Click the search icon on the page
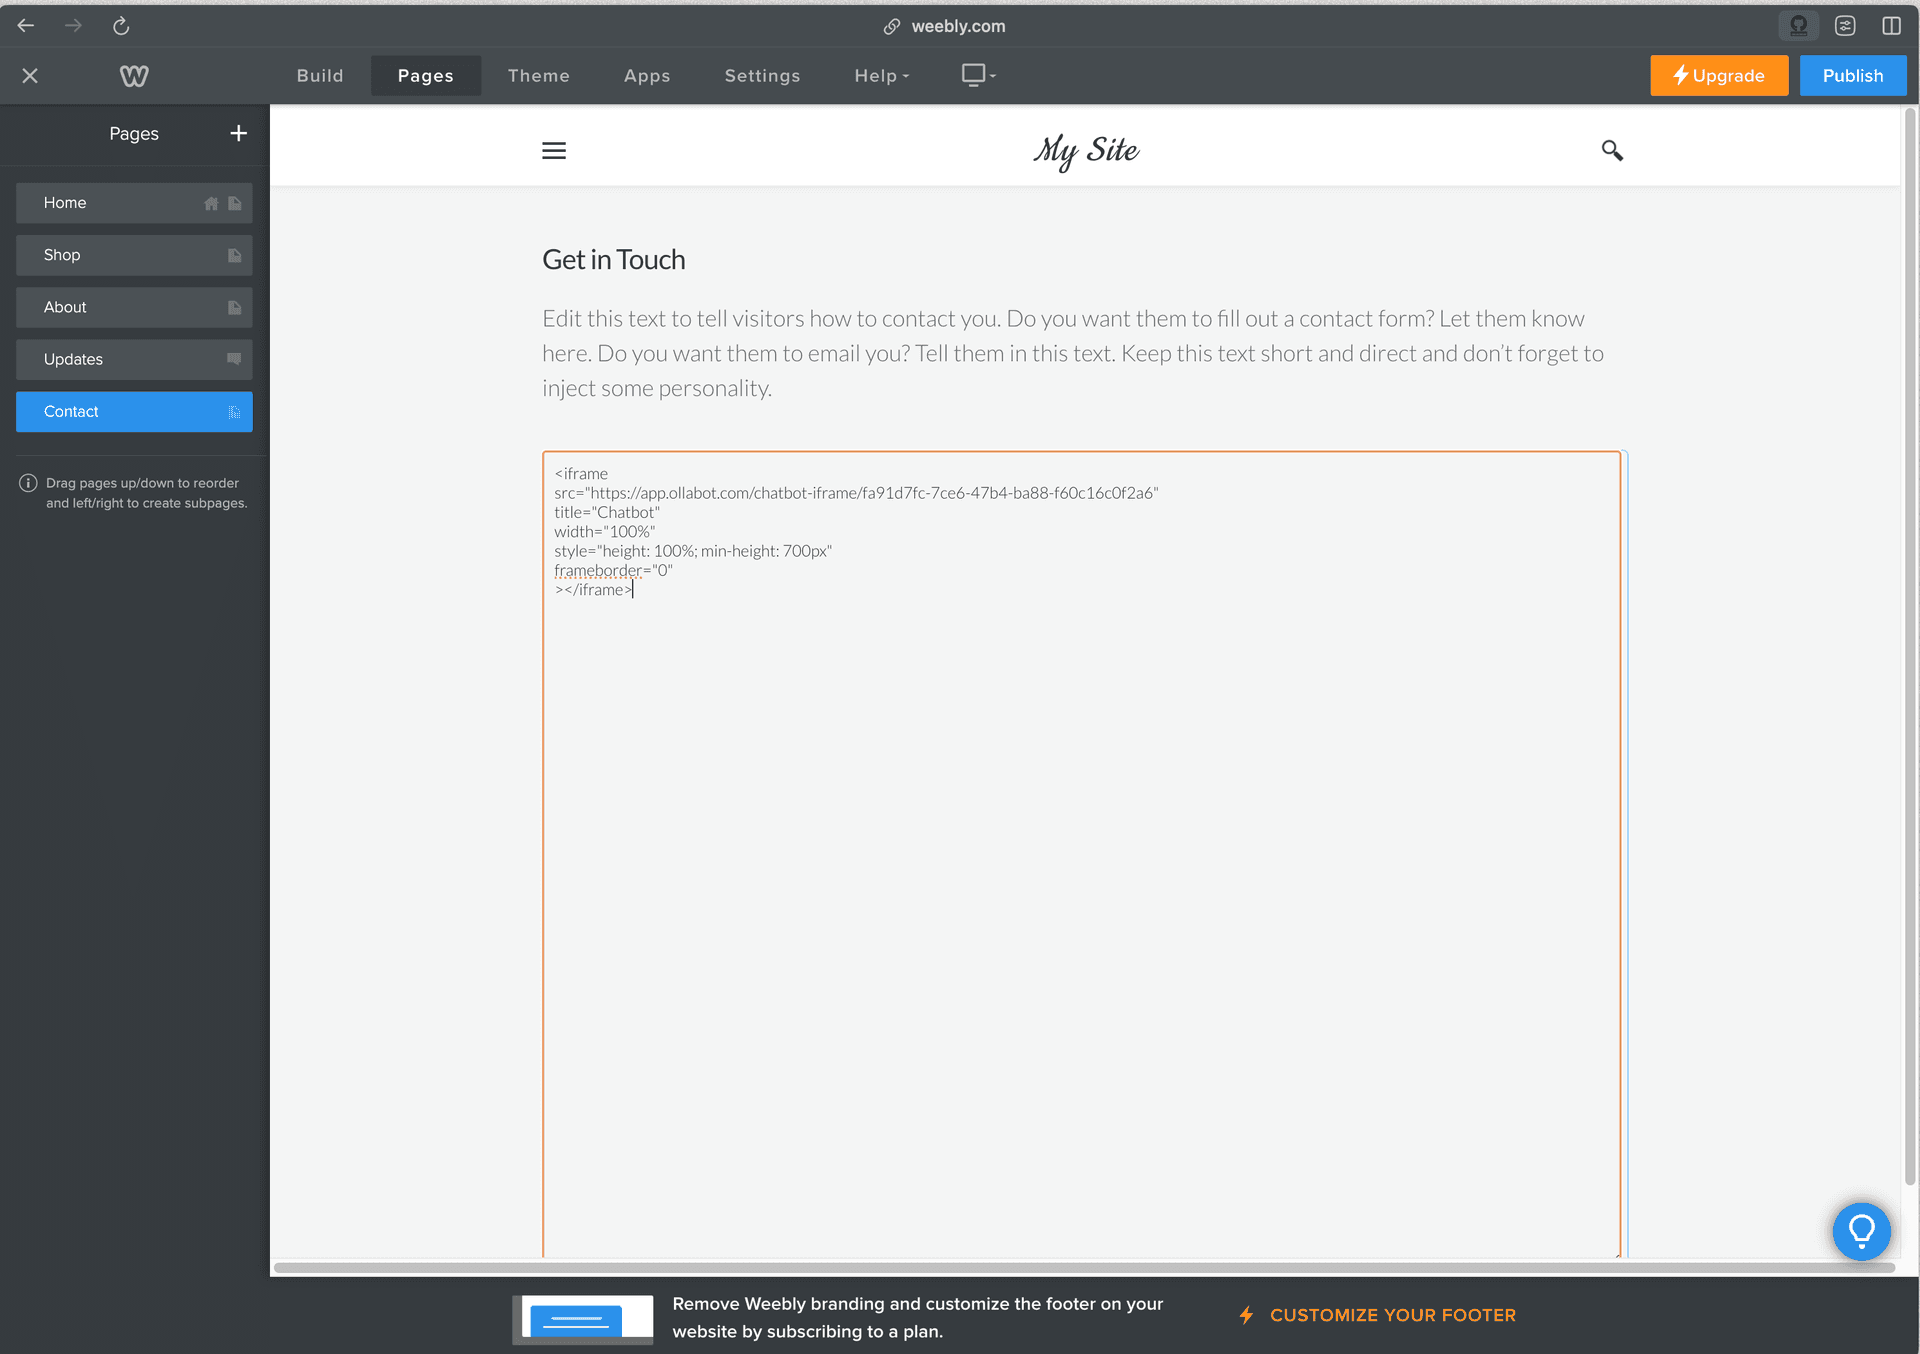Viewport: 1920px width, 1354px height. pyautogui.click(x=1614, y=149)
